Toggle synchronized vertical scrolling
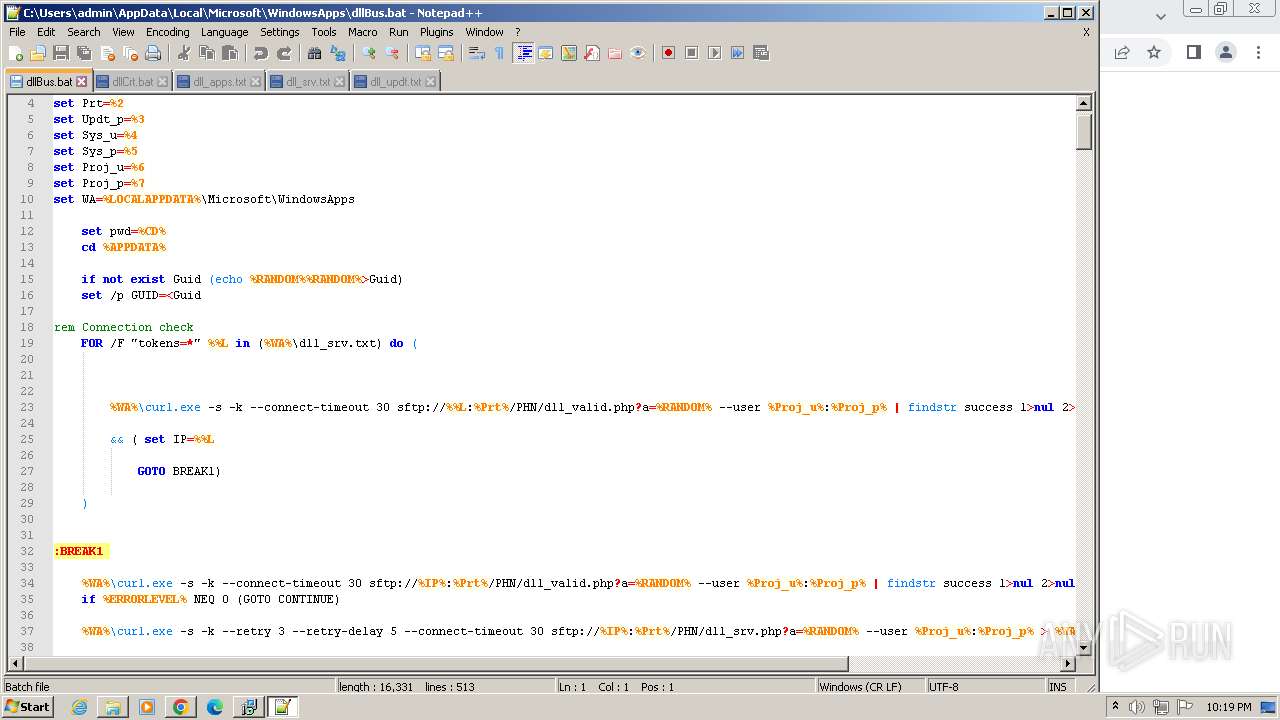Image resolution: width=1280 pixels, height=720 pixels. tap(423, 53)
